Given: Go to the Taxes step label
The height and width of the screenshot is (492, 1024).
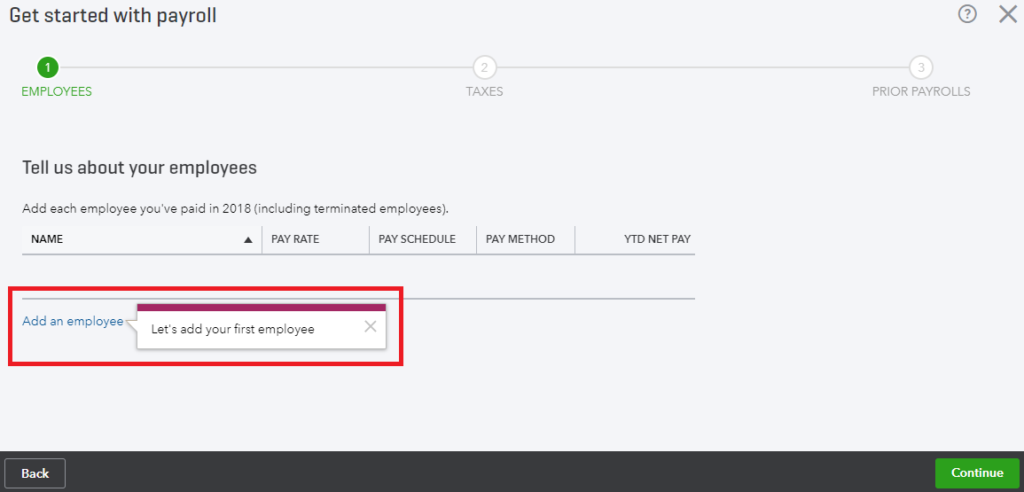Looking at the screenshot, I should (485, 91).
